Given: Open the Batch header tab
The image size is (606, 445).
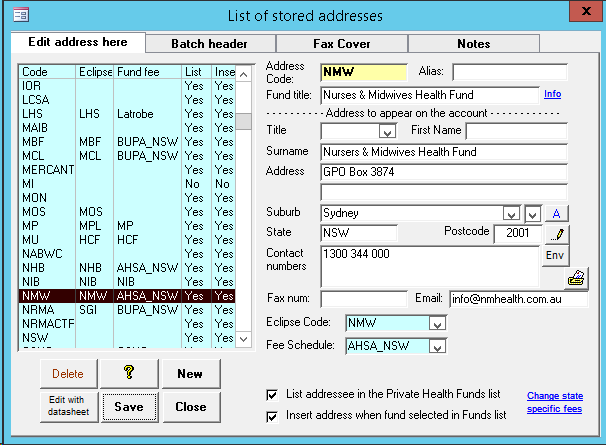Looking at the screenshot, I should pos(209,44).
